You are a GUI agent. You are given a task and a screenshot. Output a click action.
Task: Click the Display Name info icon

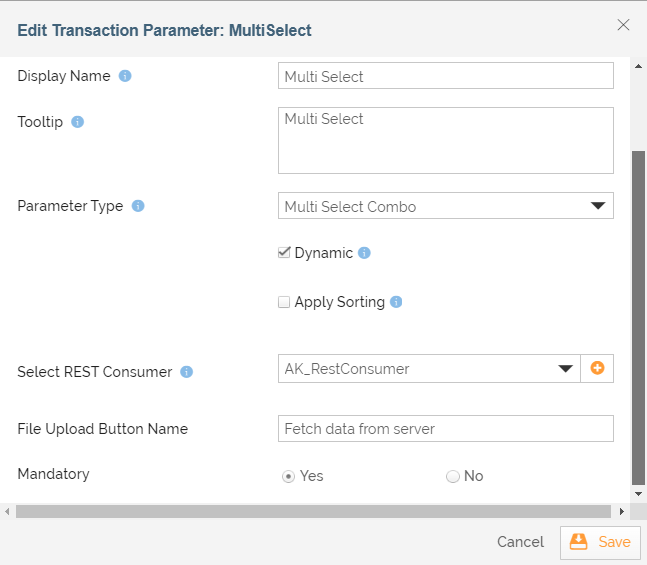point(125,76)
